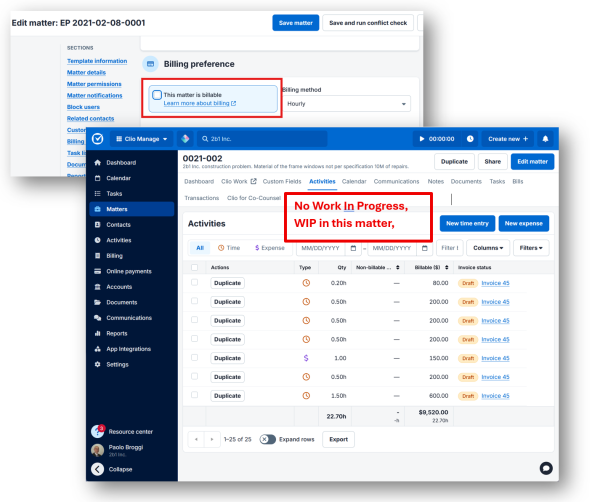Screen dimensions: 600x502
Task: Select the checkbox of the 80.00 row
Action: pos(194,282)
